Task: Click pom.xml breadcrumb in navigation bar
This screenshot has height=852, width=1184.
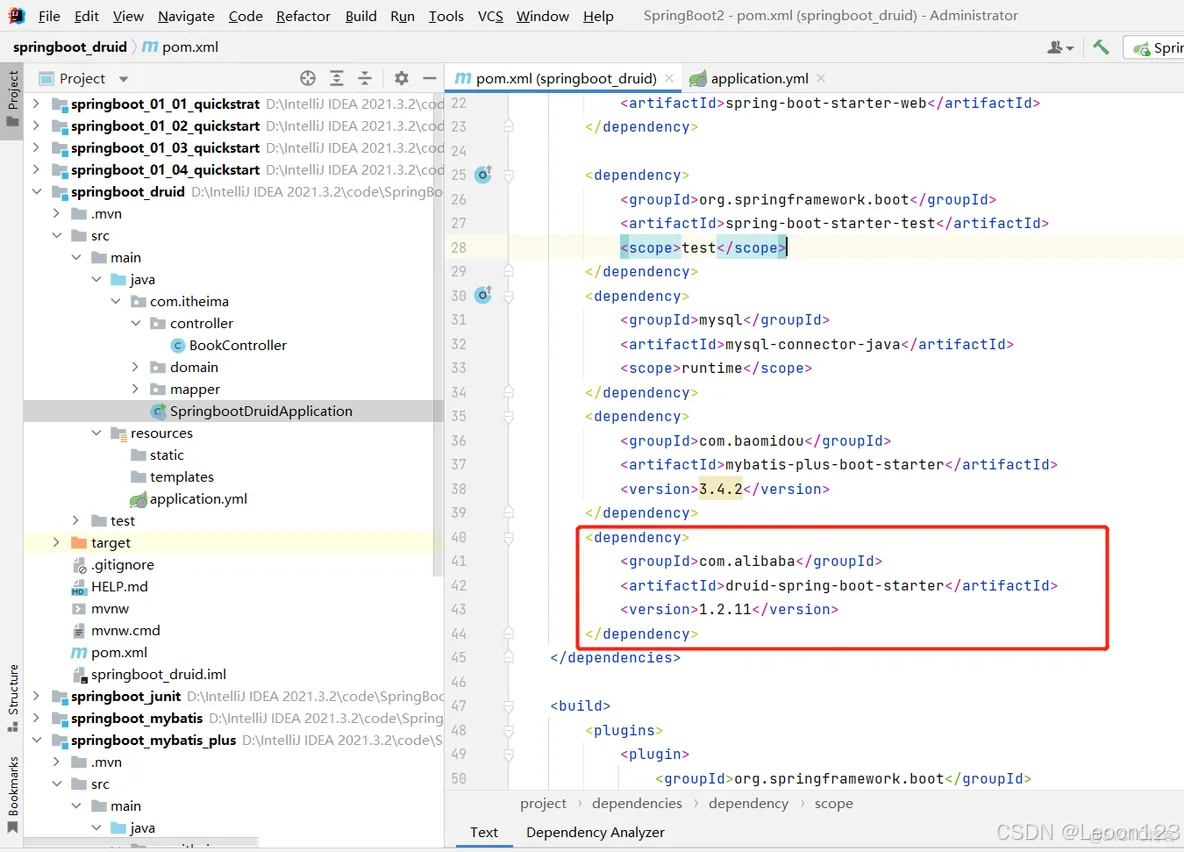Action: [181, 47]
